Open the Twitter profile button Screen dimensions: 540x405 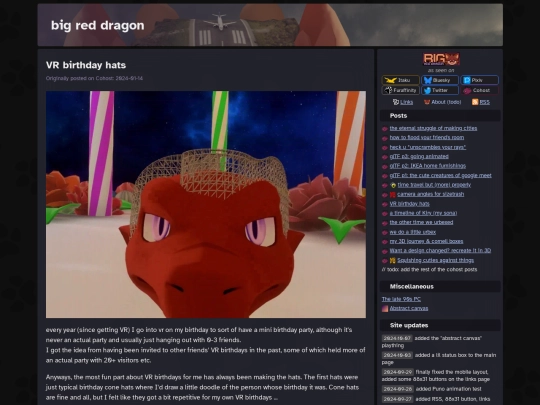[440, 90]
